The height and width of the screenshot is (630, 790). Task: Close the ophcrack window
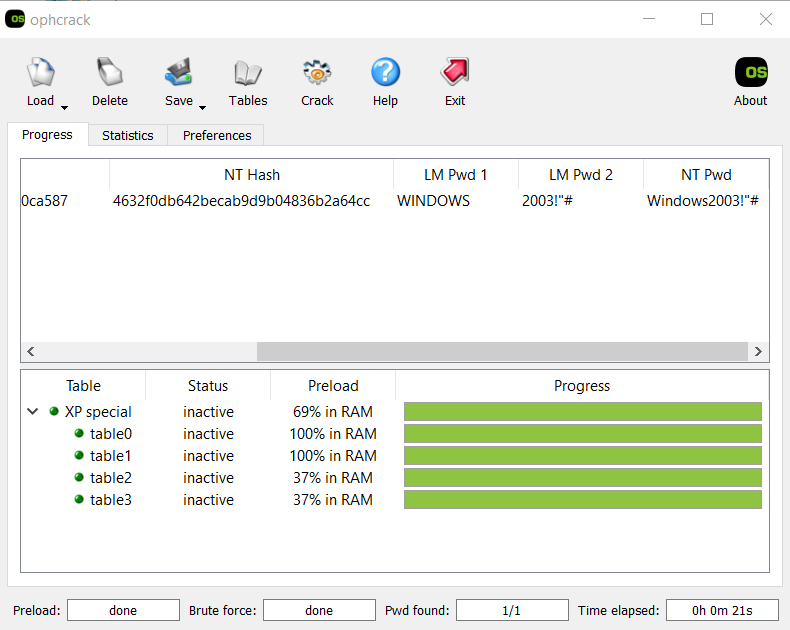766,19
